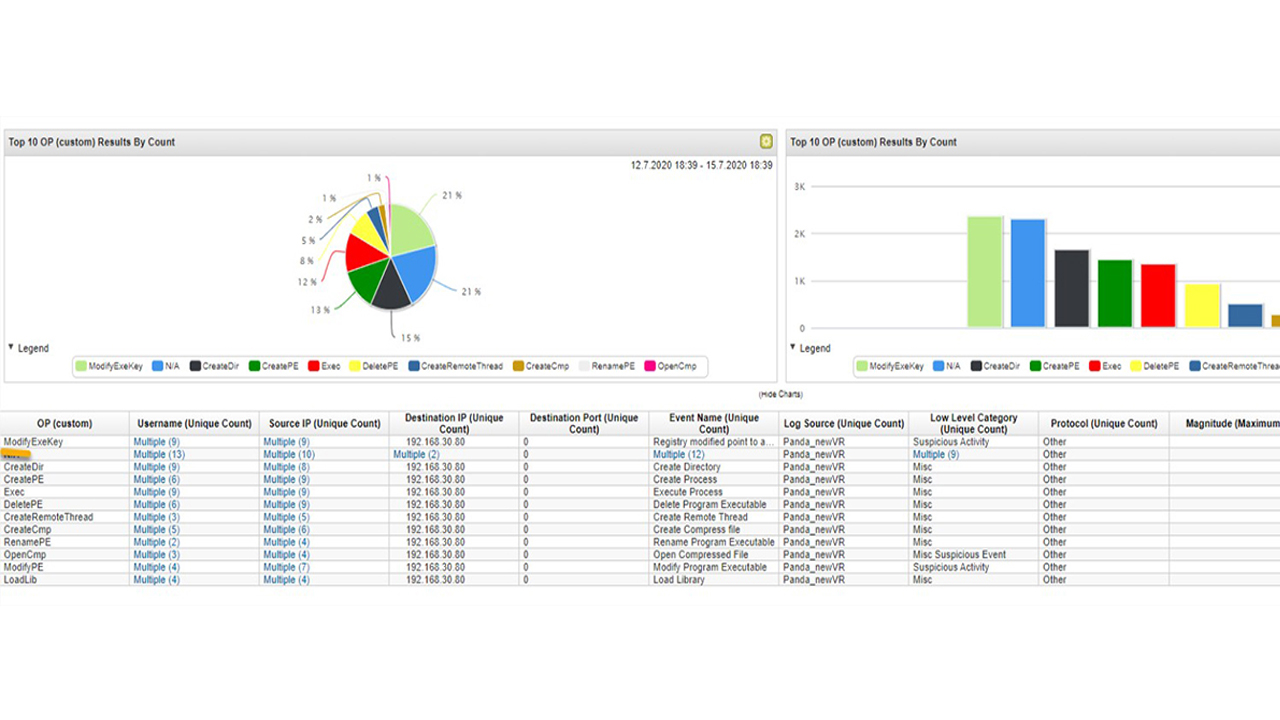
Task: Select DeletePE swatch in bar chart legend
Action: [1136, 367]
